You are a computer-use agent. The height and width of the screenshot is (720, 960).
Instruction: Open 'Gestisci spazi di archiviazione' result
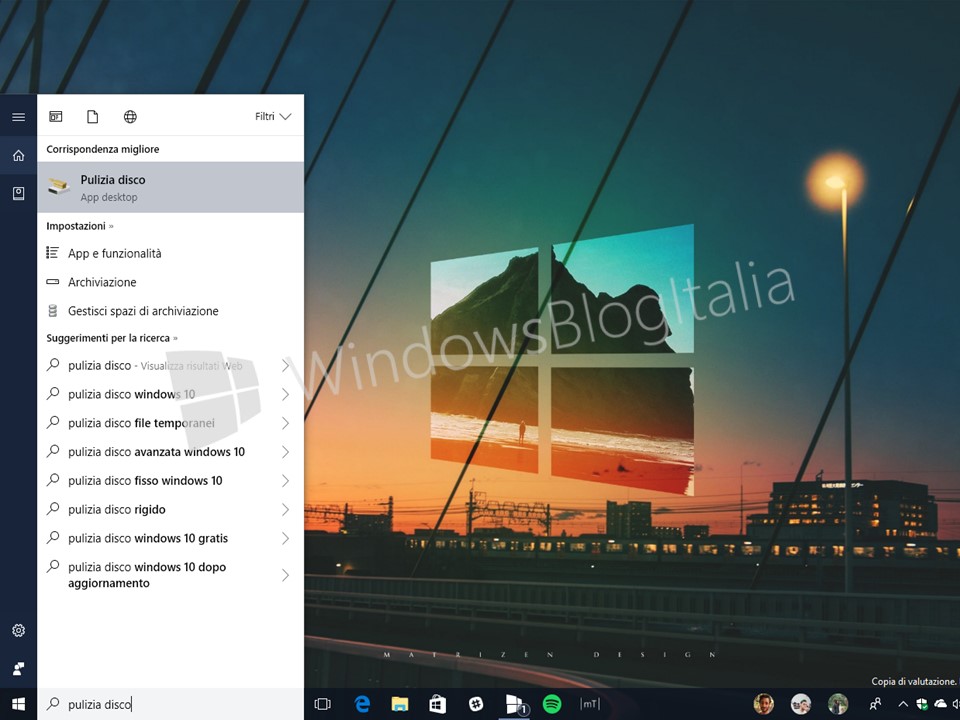coord(143,311)
